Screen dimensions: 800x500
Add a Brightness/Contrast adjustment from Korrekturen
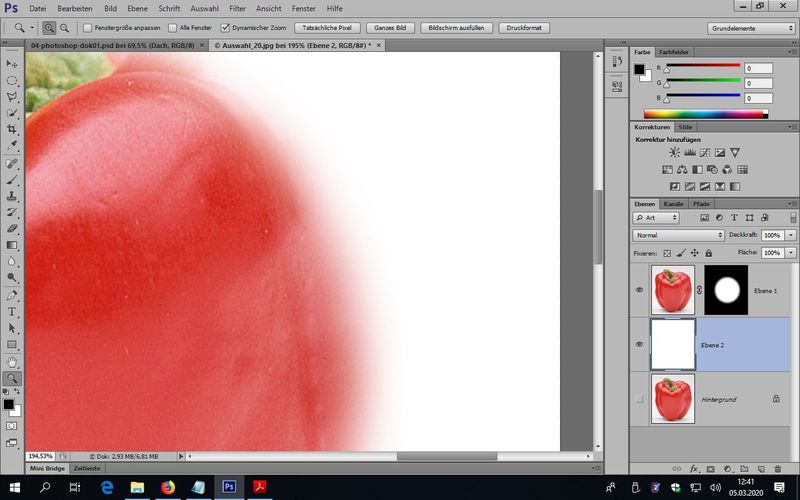(675, 152)
